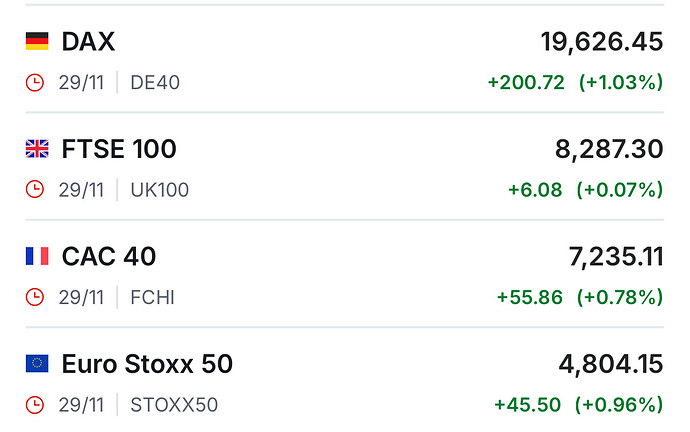Open the FTSE 100 index link

(119, 149)
